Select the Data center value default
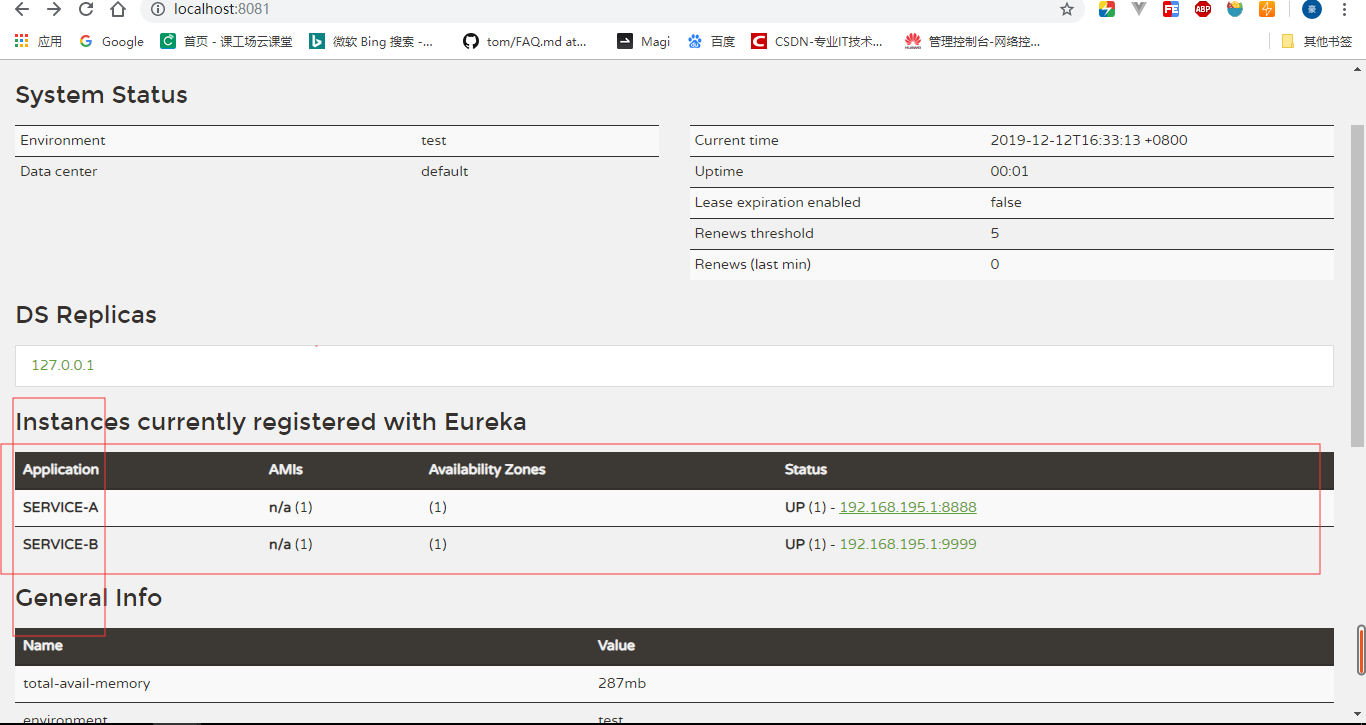Screen dimensions: 1366x725 coord(445,171)
